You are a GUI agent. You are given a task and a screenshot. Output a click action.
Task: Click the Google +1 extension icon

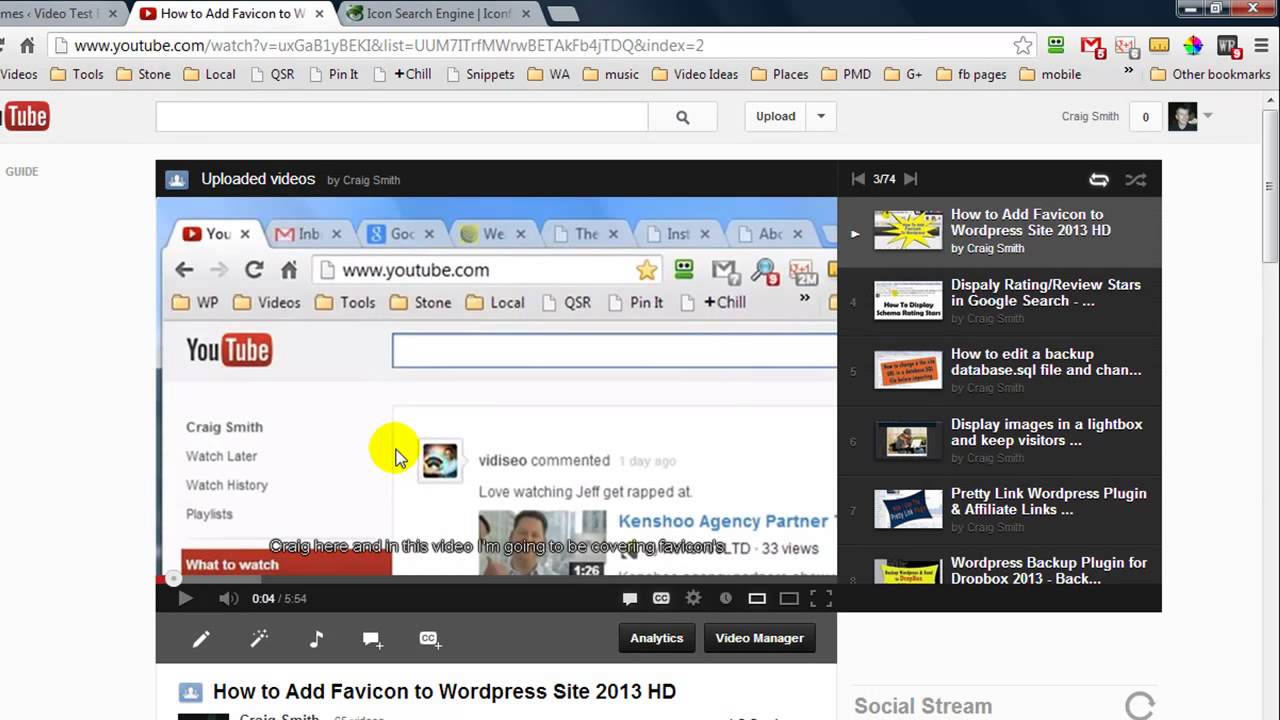pyautogui.click(x=1126, y=47)
